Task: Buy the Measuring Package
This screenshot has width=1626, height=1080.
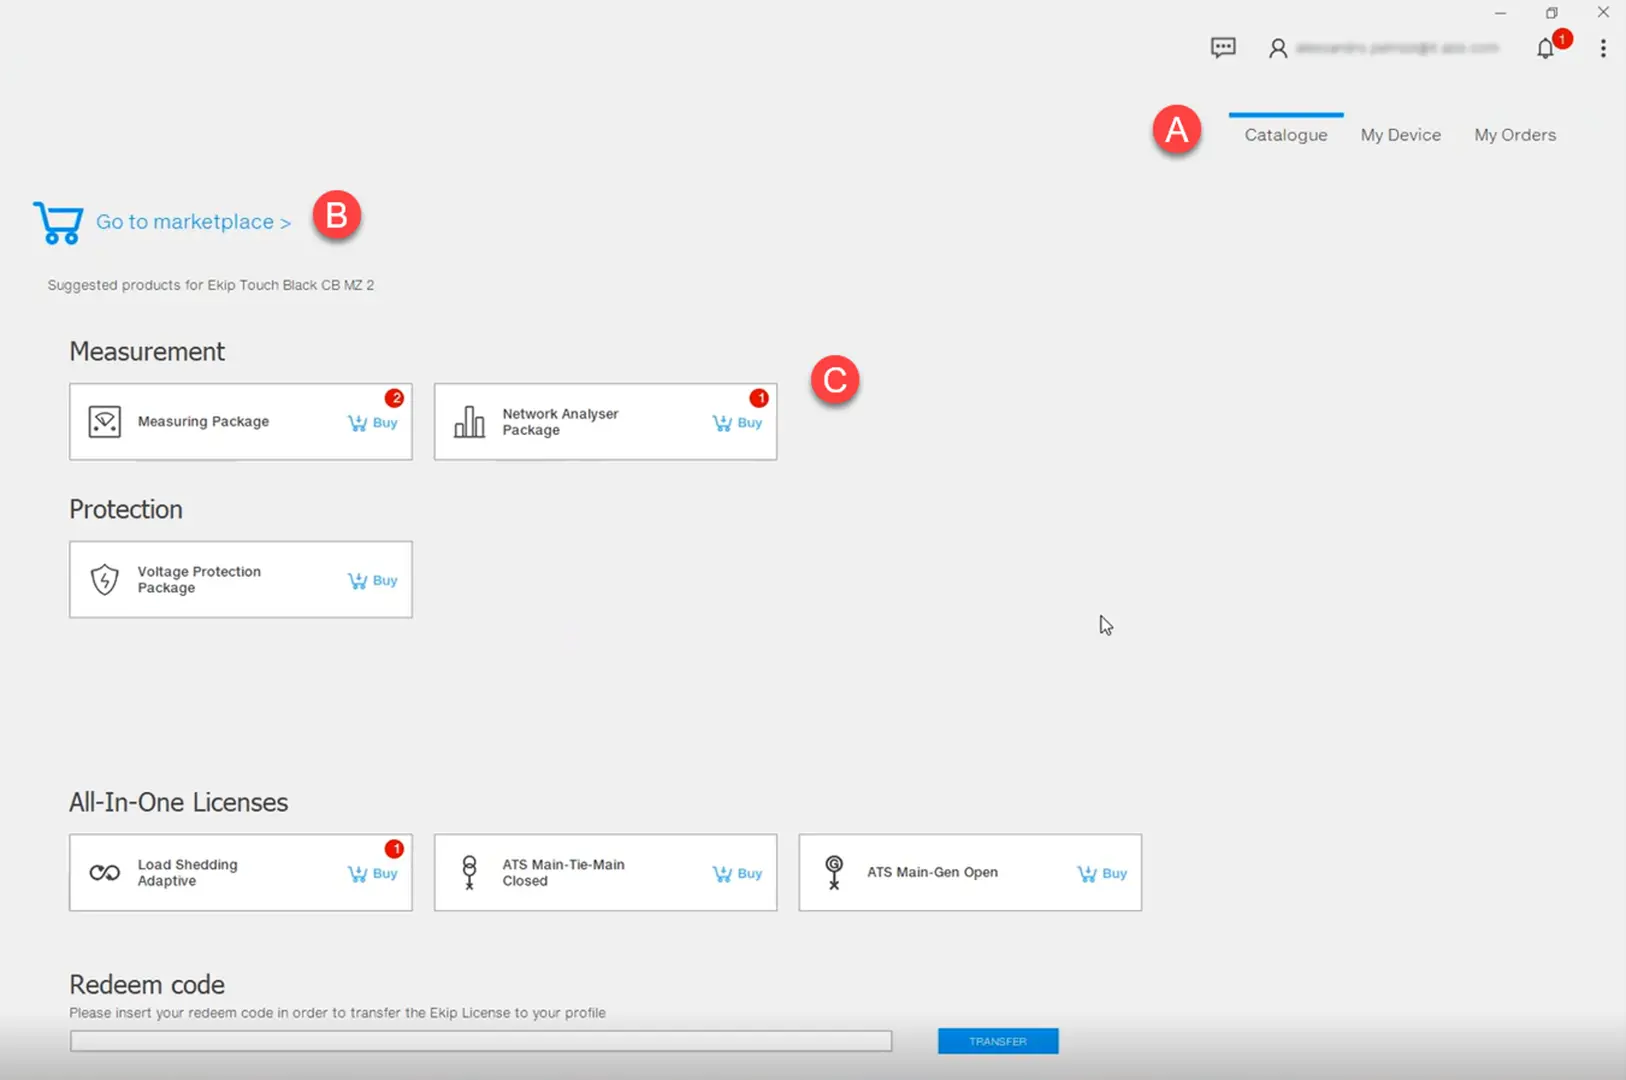Action: 372,422
